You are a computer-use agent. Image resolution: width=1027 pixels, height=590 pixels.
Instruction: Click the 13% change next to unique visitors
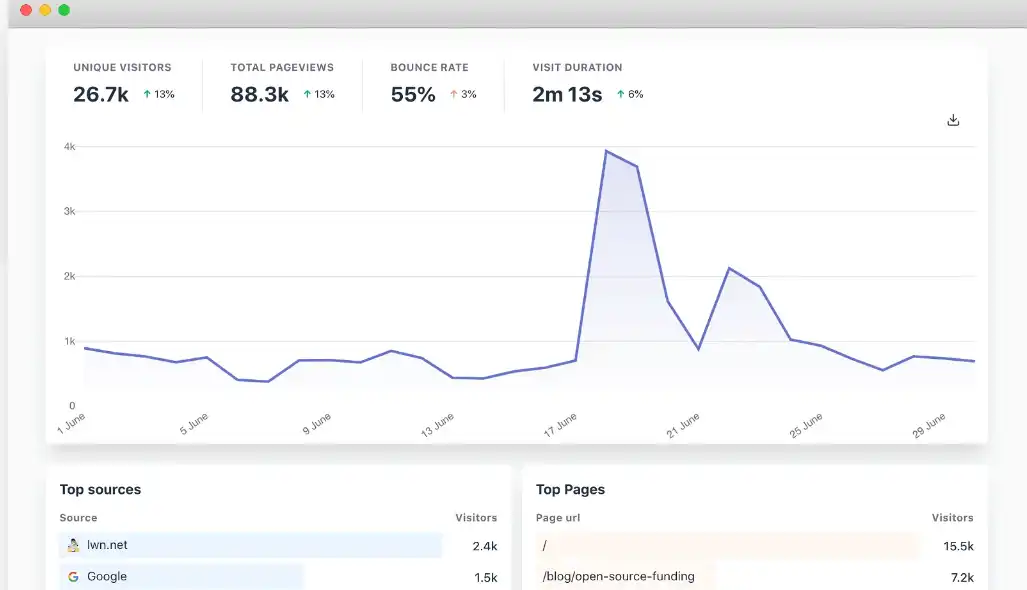click(159, 94)
